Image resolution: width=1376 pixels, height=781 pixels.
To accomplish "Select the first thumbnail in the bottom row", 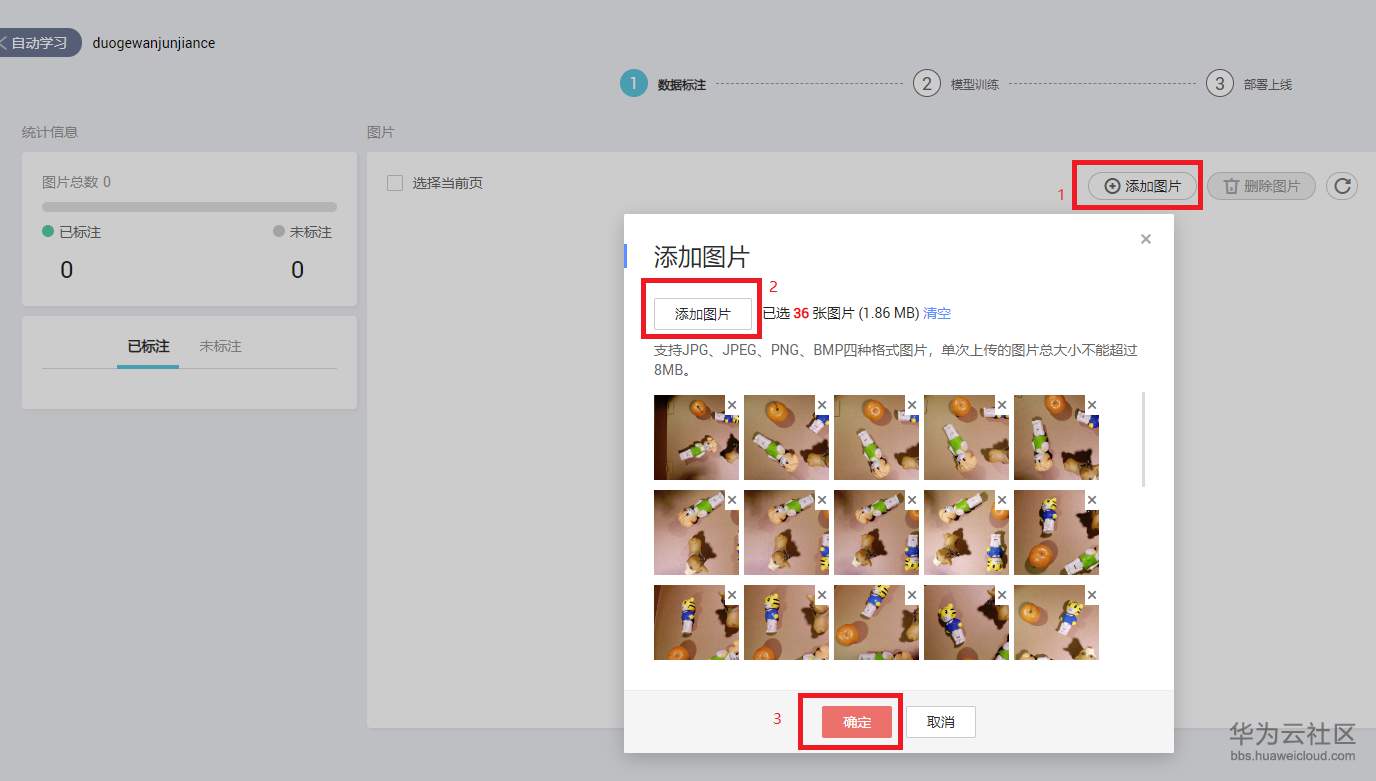I will (696, 622).
